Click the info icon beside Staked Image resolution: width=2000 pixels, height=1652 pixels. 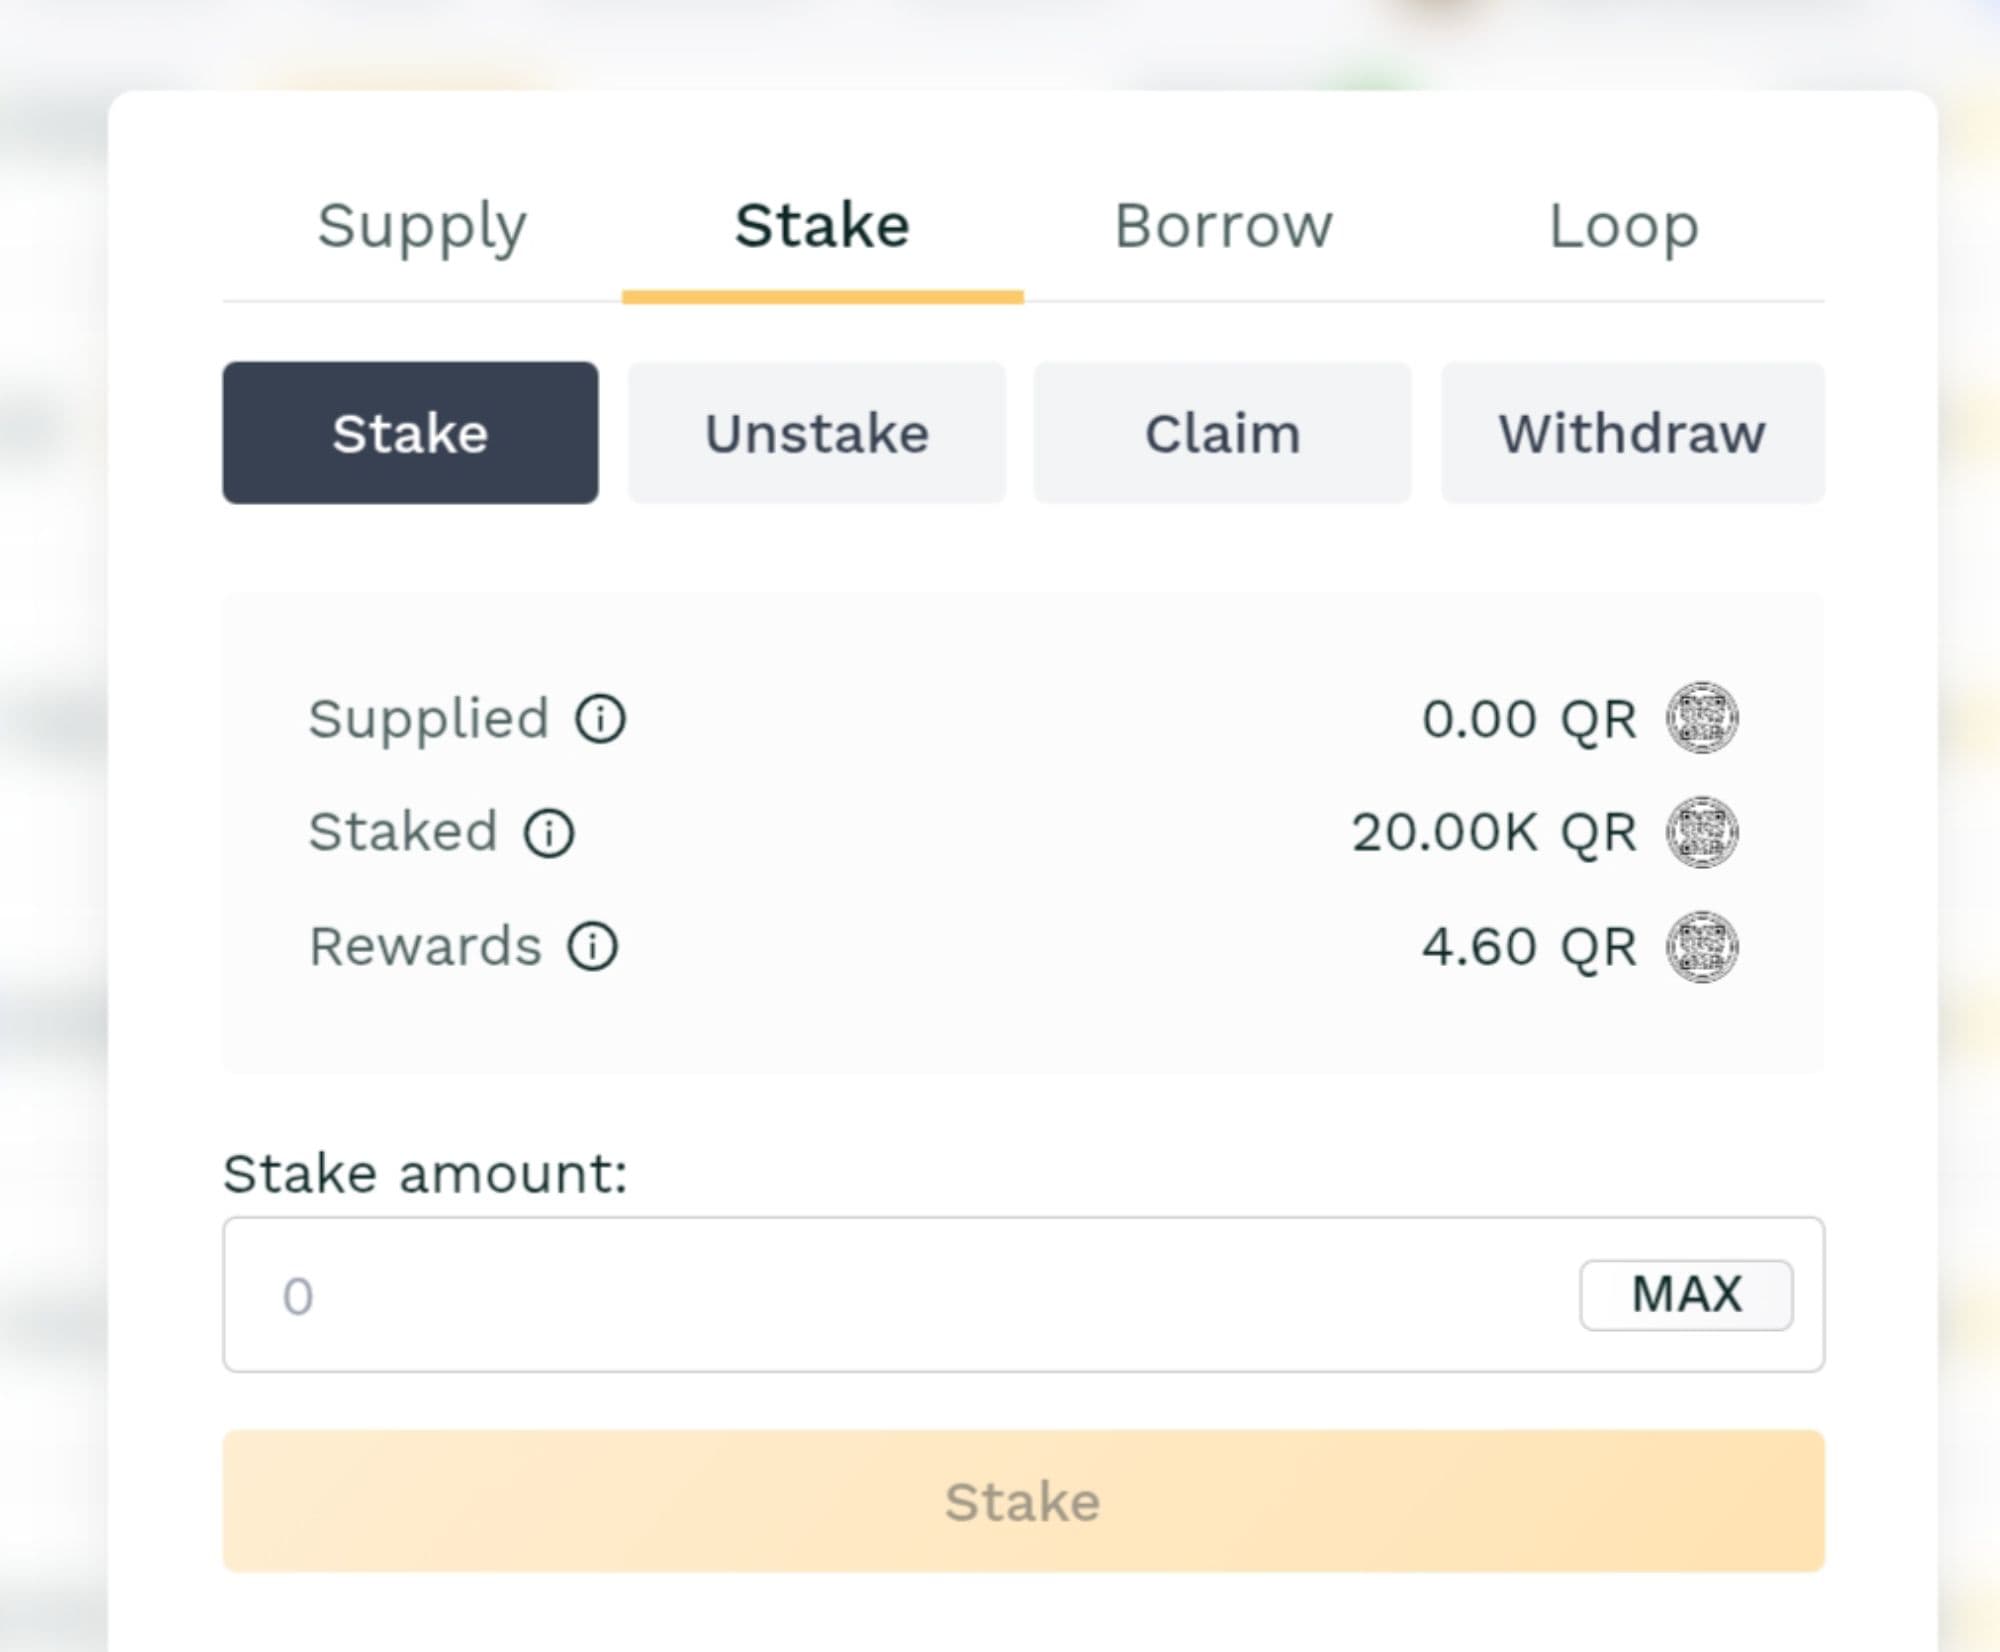[x=549, y=833]
